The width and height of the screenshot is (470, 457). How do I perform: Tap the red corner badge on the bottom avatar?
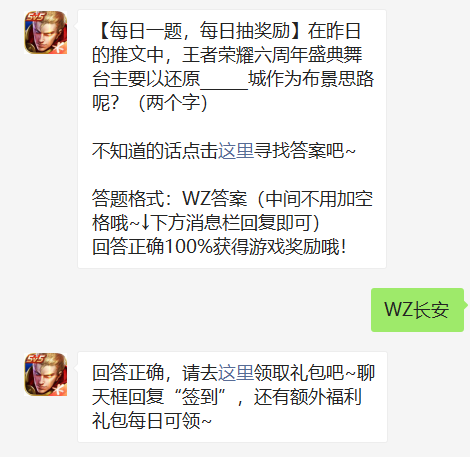click(x=60, y=389)
